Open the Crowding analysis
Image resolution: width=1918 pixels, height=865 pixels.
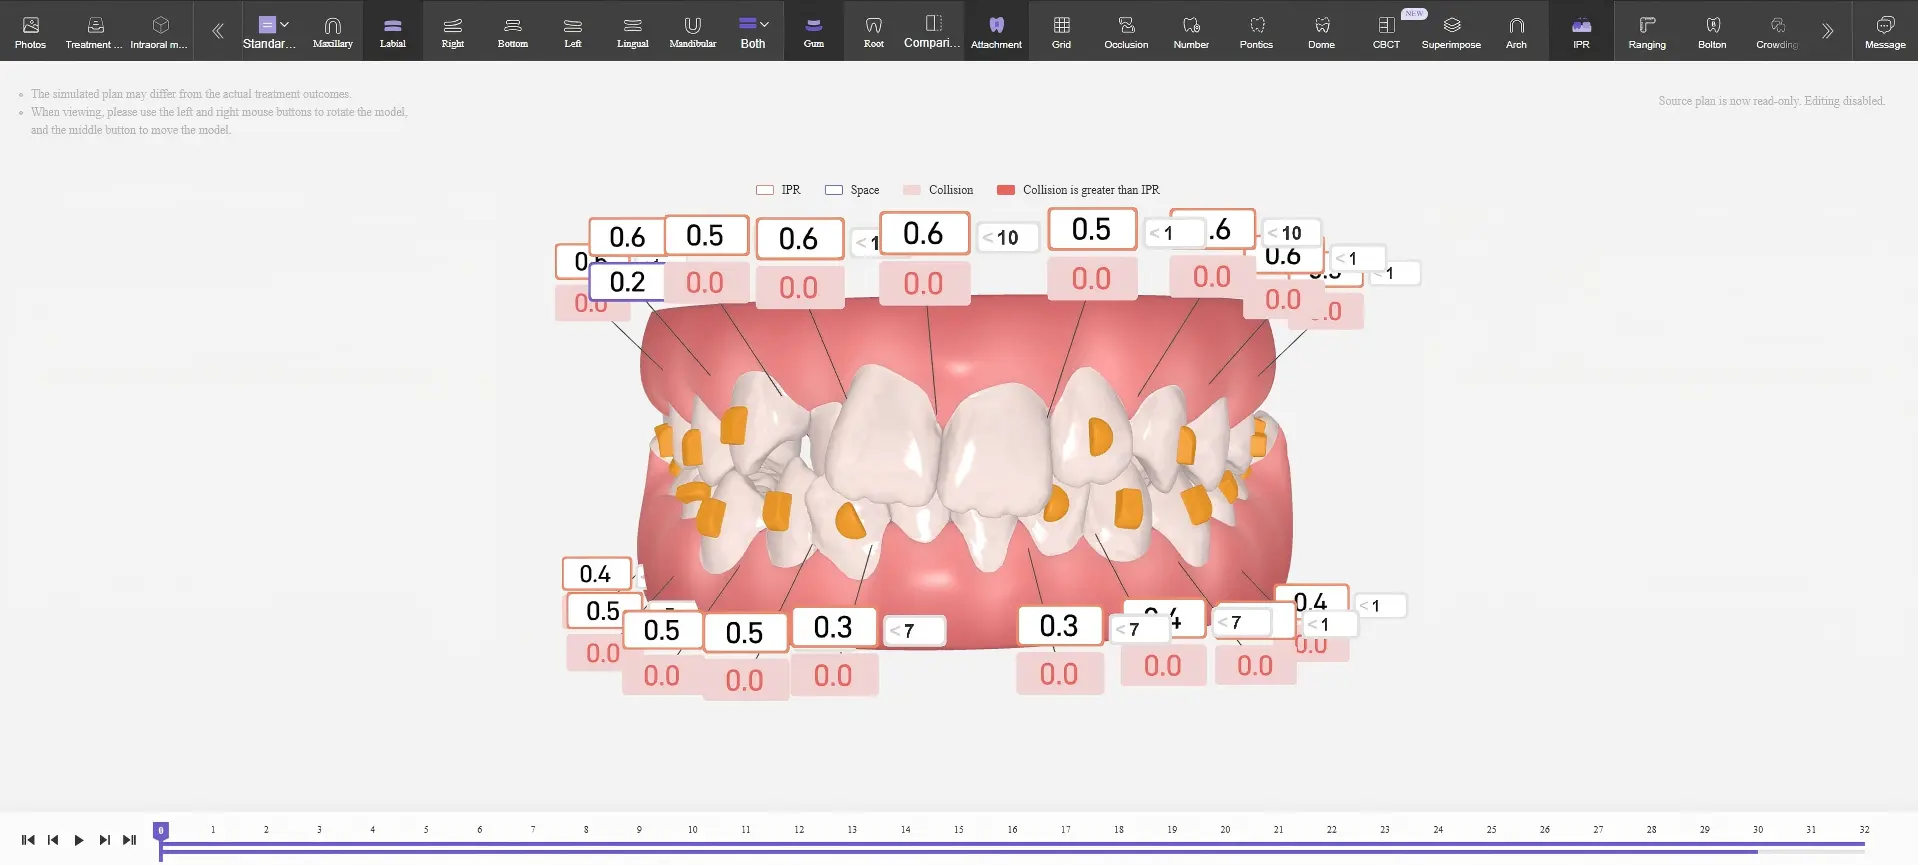click(1777, 31)
